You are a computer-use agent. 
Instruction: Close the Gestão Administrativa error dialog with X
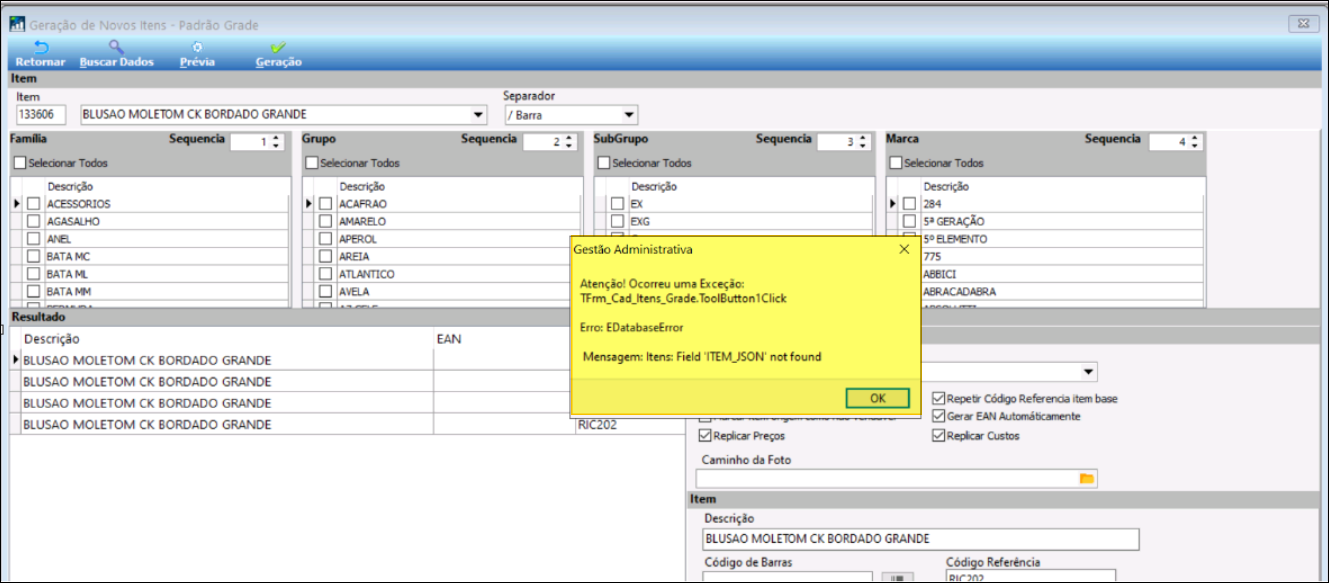(x=903, y=249)
